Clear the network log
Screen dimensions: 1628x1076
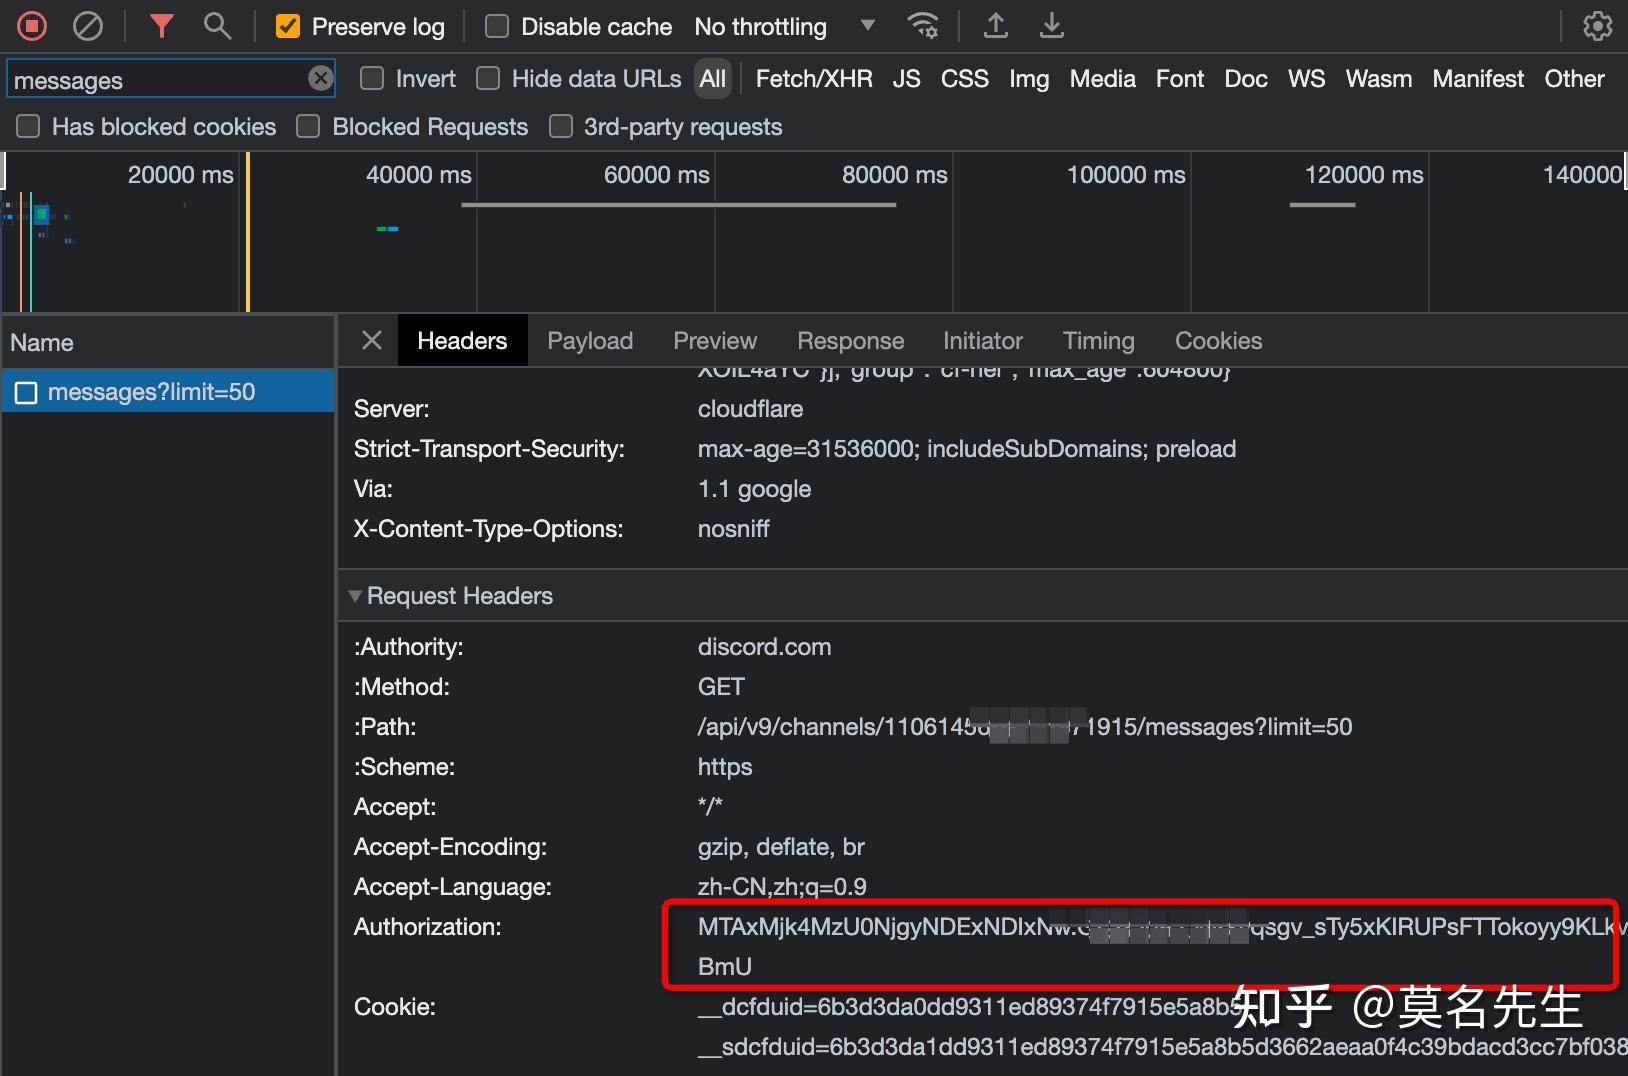(x=88, y=26)
